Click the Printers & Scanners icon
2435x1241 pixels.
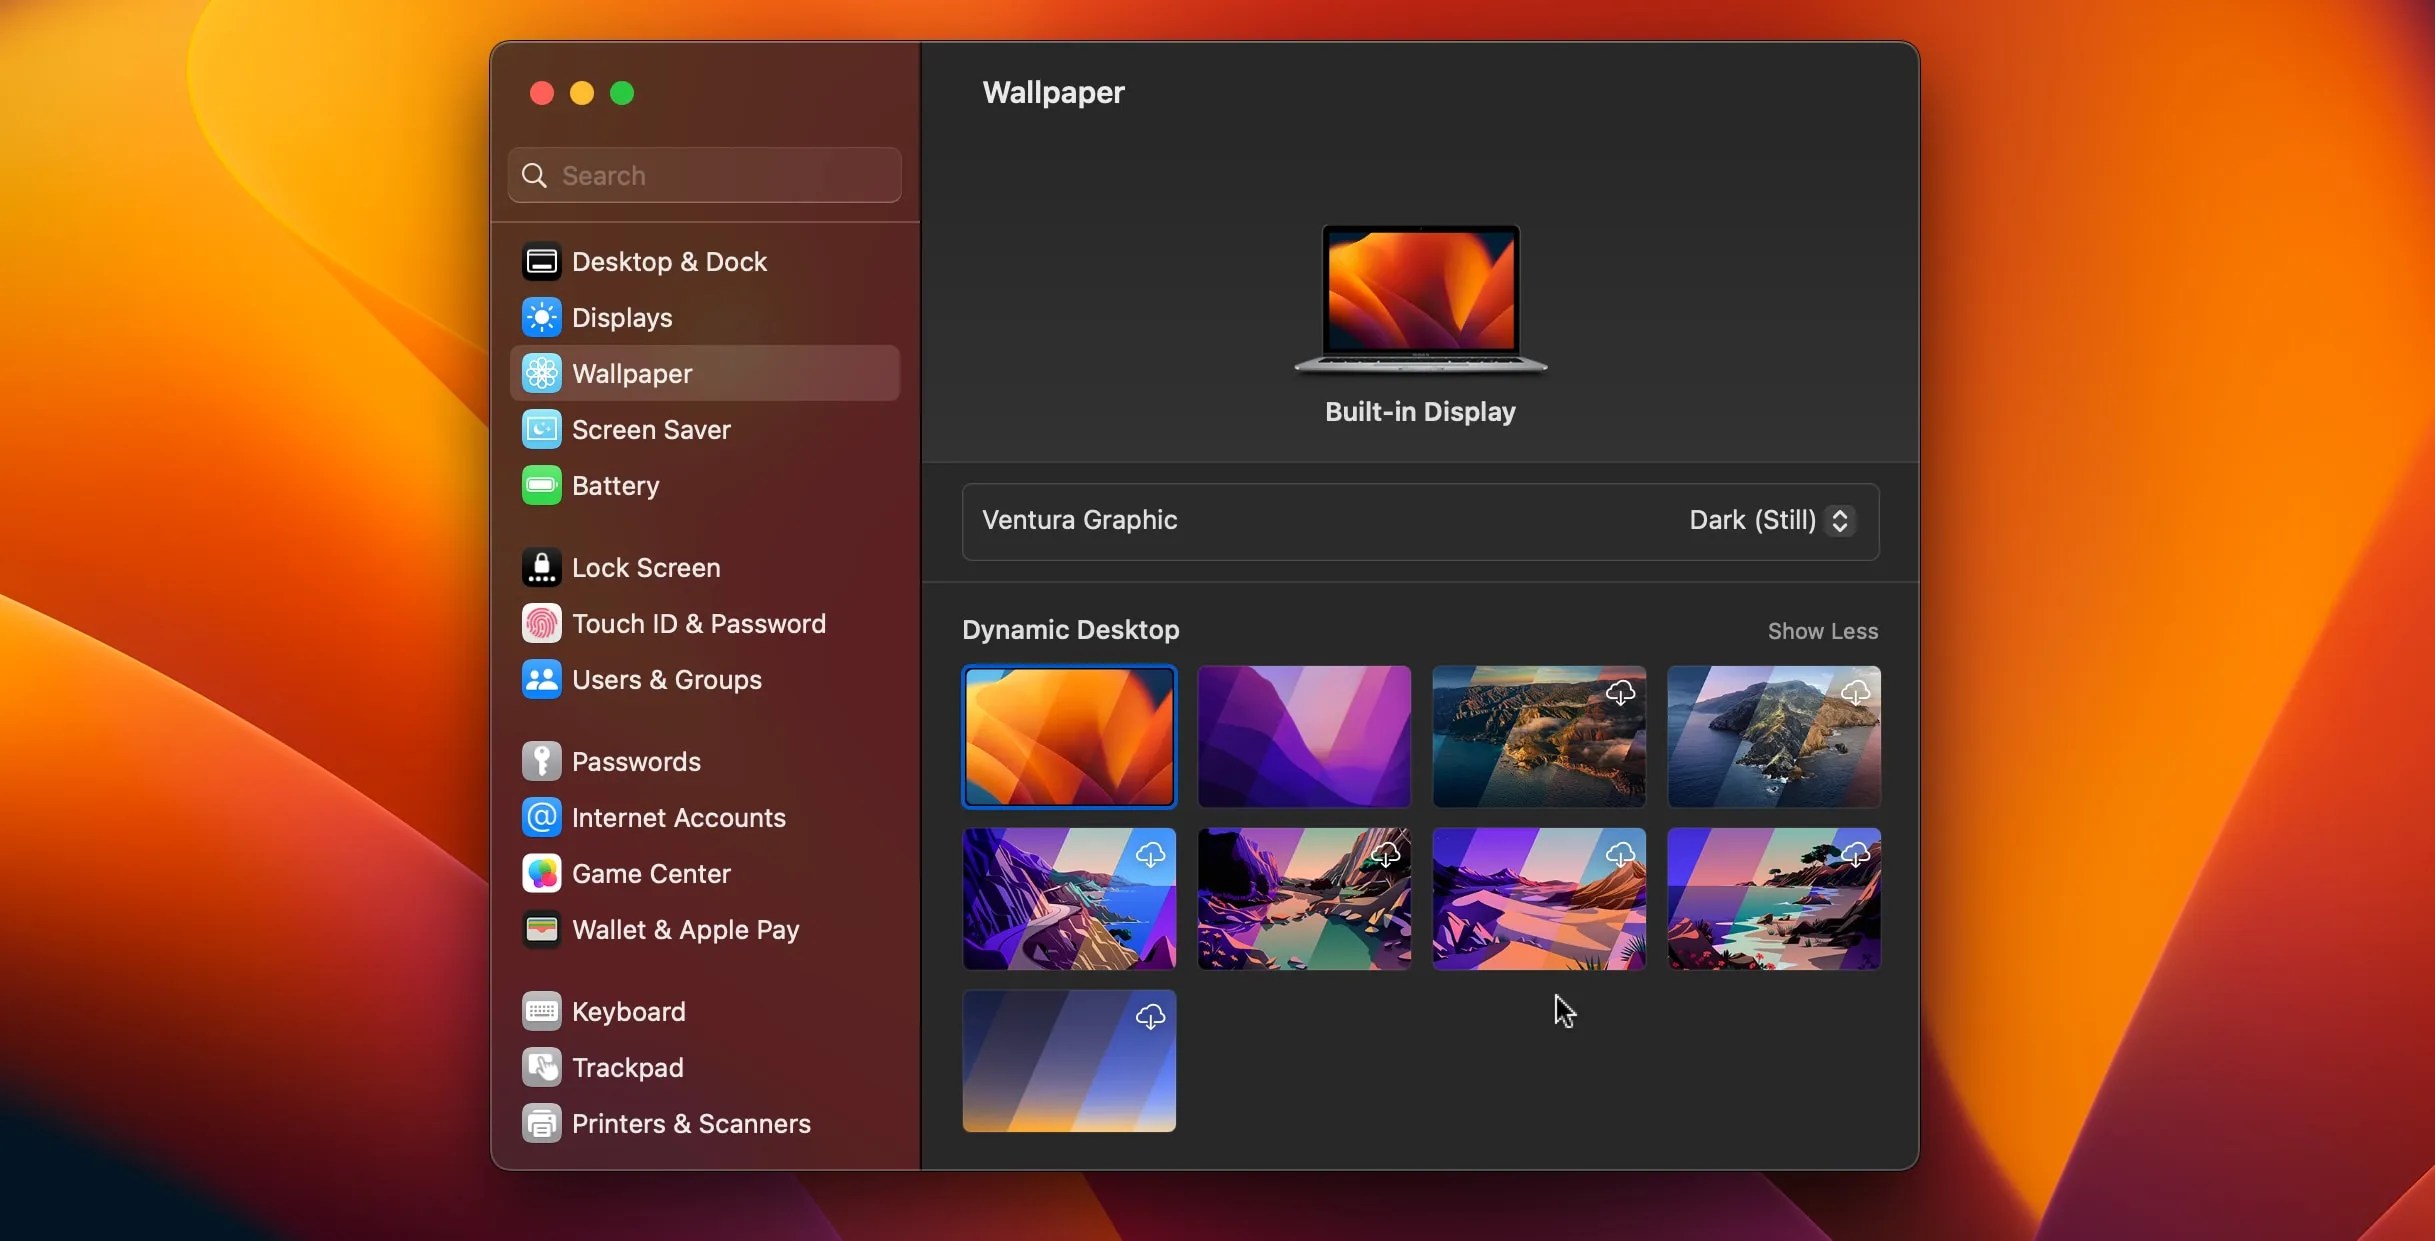tap(541, 1124)
